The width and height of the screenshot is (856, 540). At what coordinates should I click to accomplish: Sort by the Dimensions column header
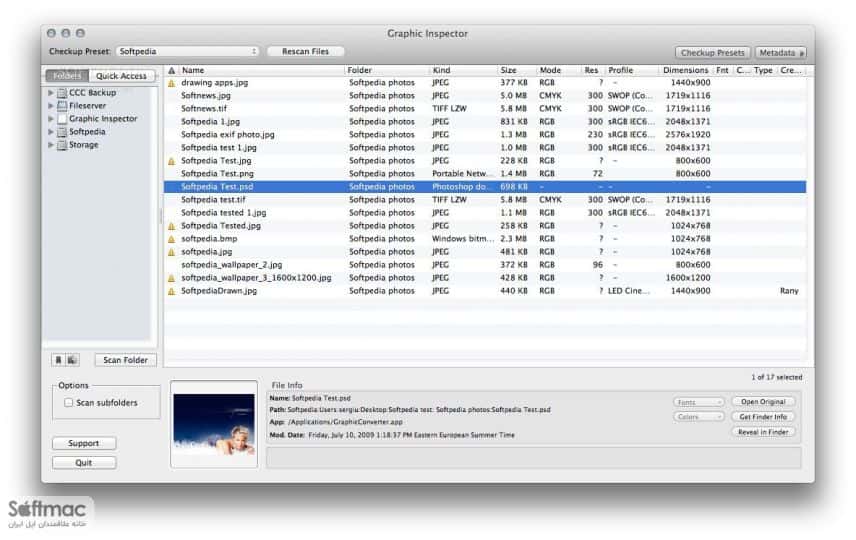pos(686,70)
